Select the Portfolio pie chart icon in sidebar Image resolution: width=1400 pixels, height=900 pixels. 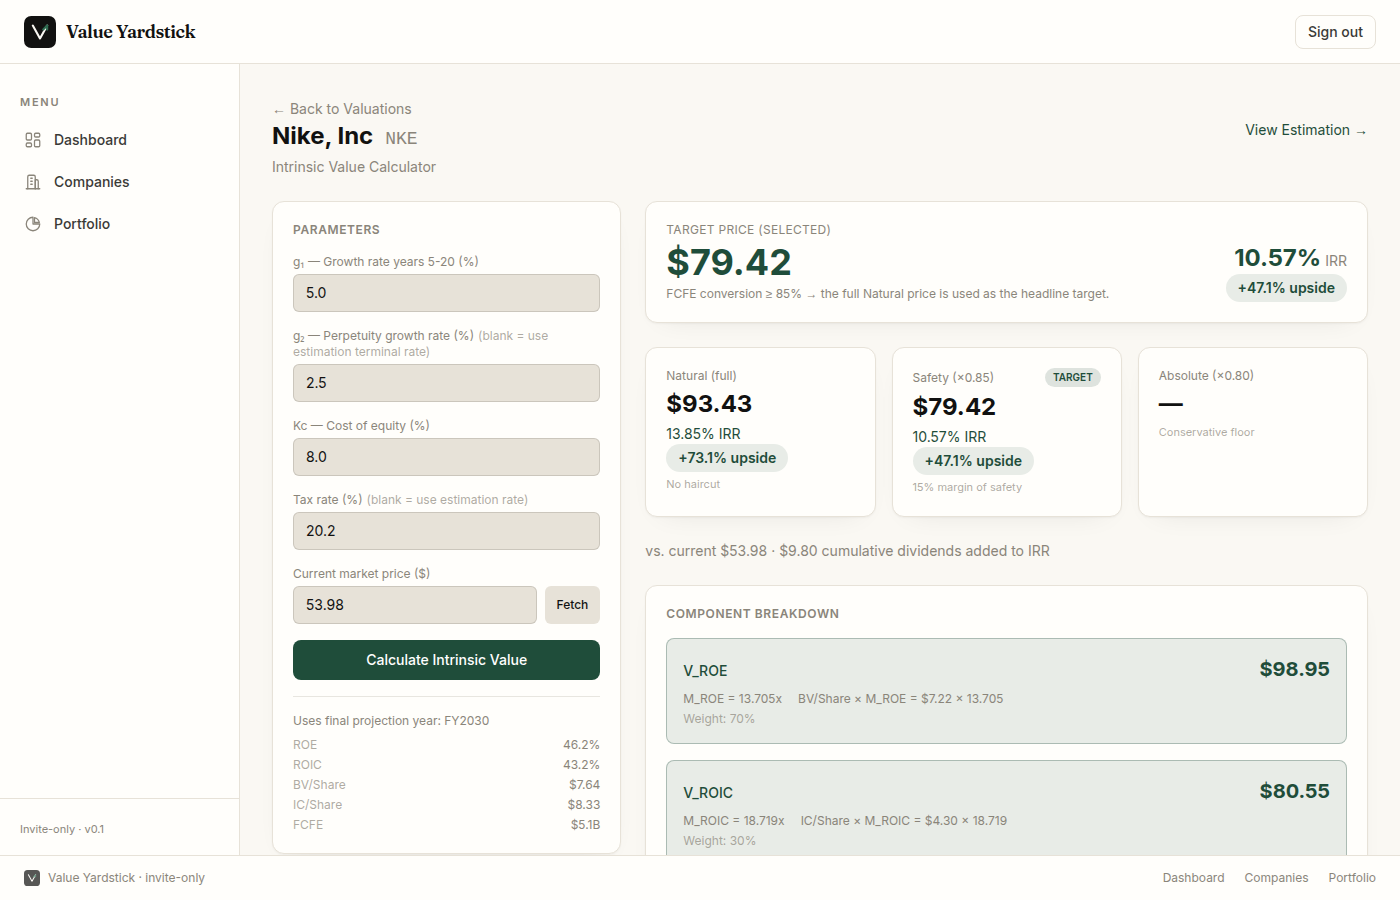[33, 224]
